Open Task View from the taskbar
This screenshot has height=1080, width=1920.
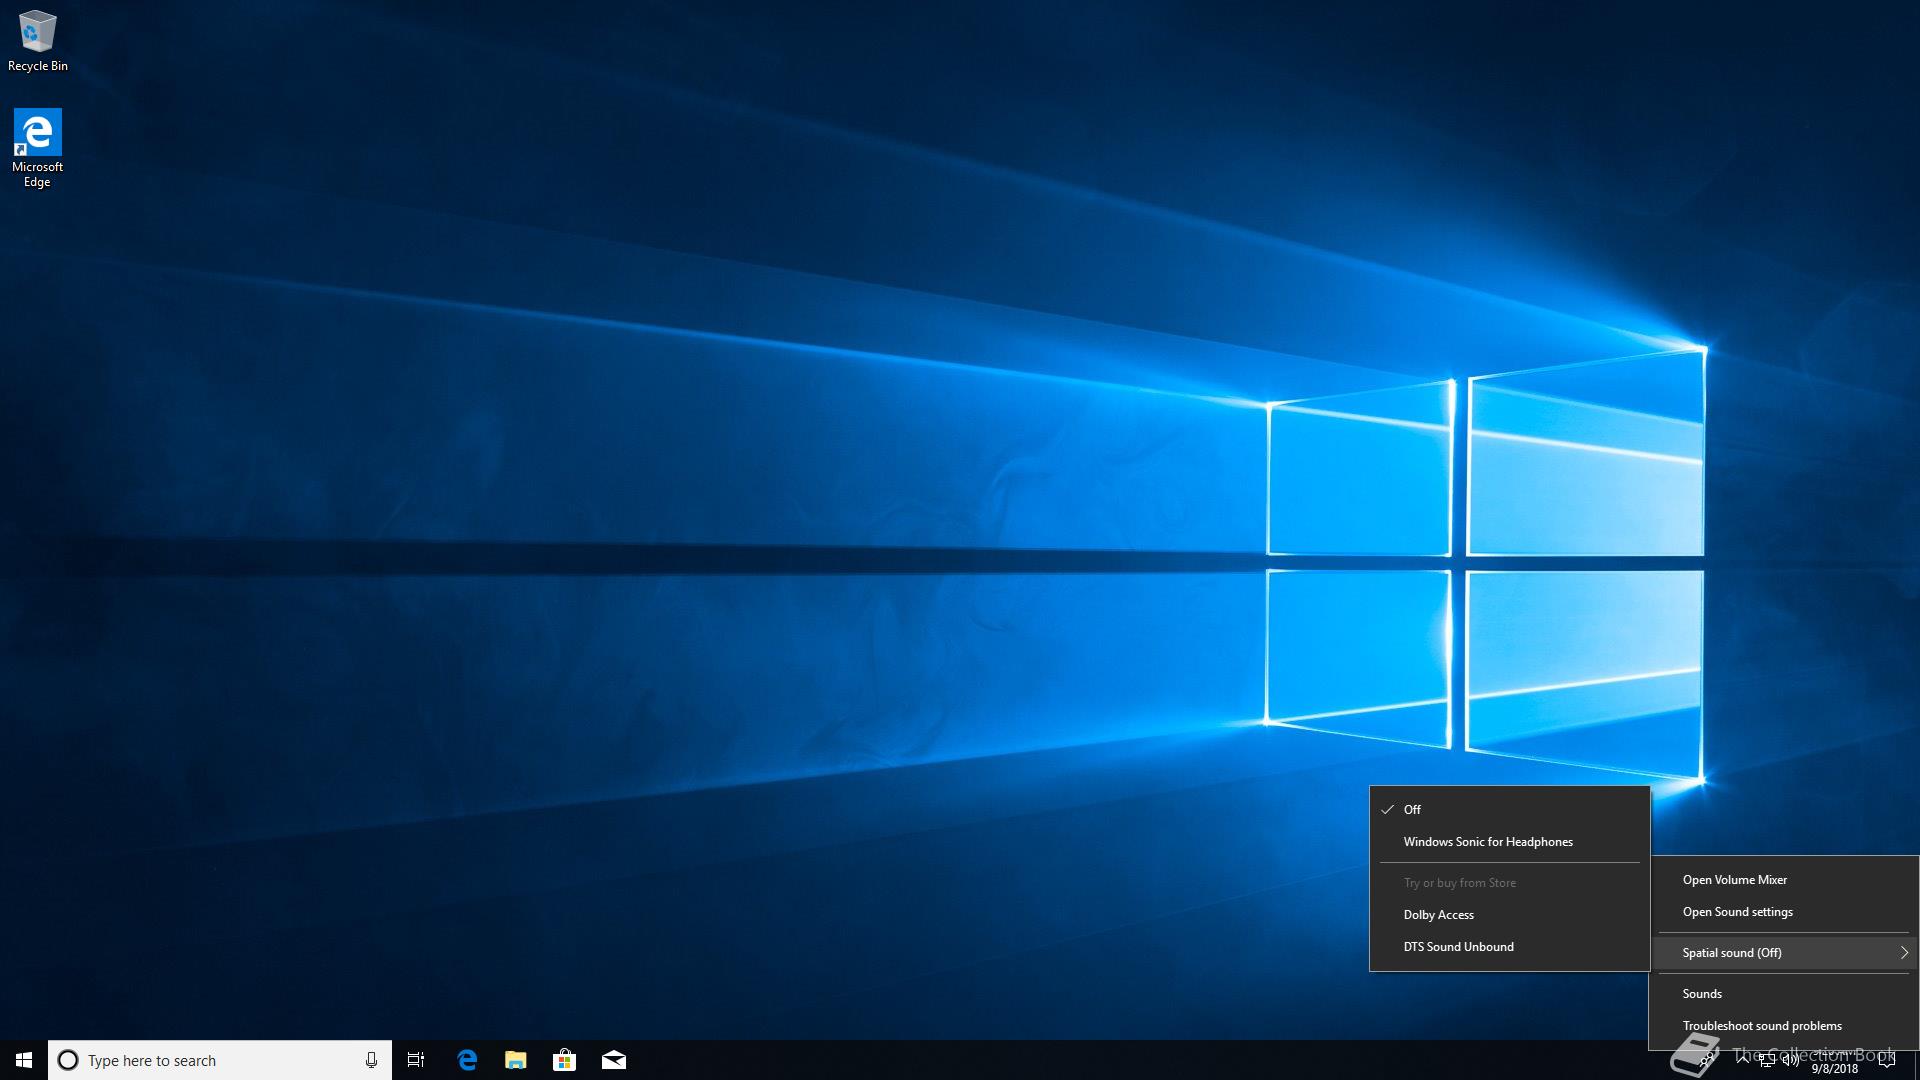[x=416, y=1060]
